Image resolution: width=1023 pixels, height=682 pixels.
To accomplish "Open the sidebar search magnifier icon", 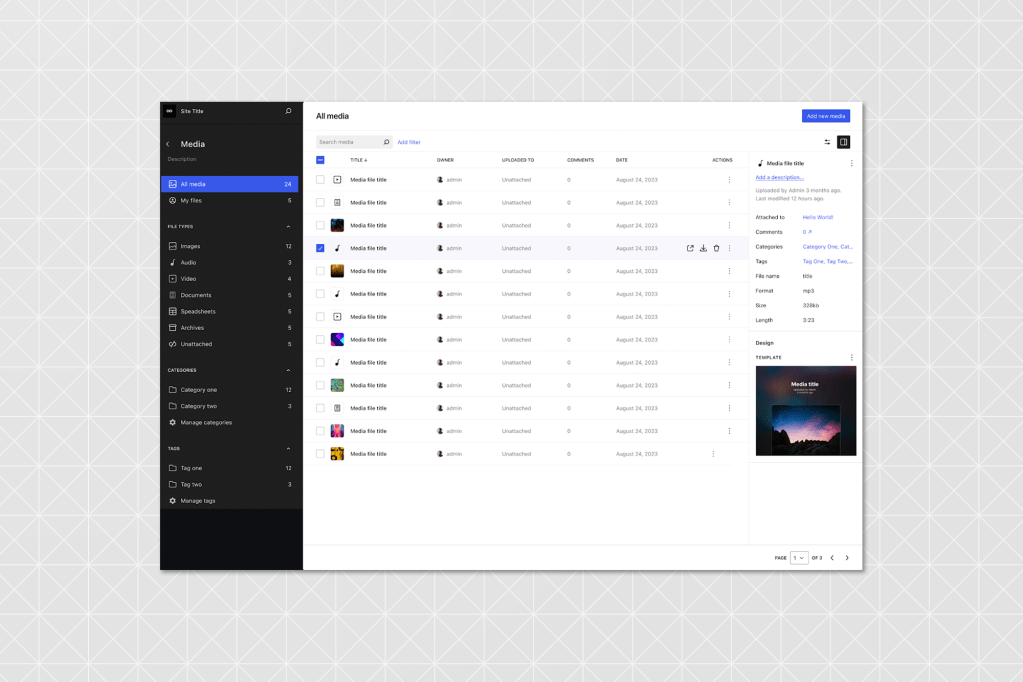I will click(x=288, y=111).
